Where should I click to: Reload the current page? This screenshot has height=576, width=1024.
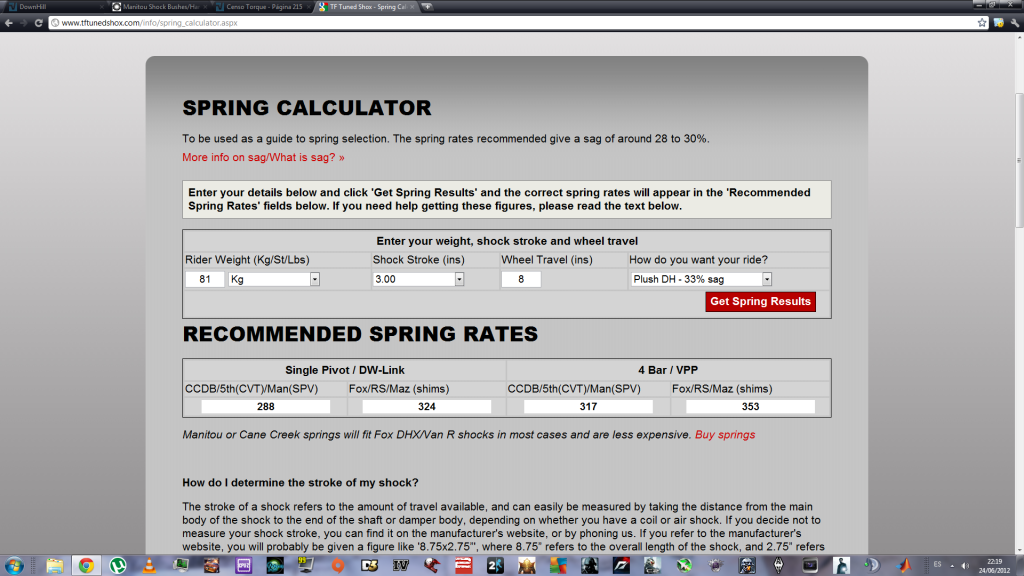(39, 23)
